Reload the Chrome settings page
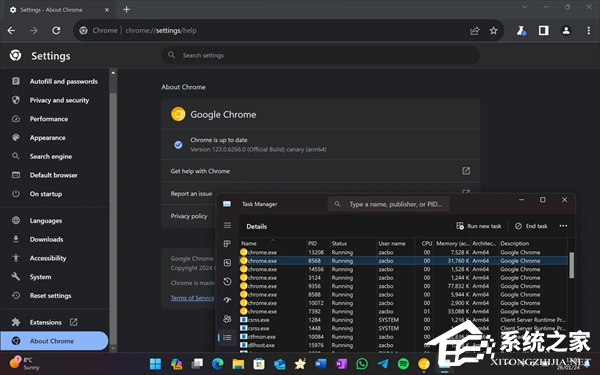 56,31
